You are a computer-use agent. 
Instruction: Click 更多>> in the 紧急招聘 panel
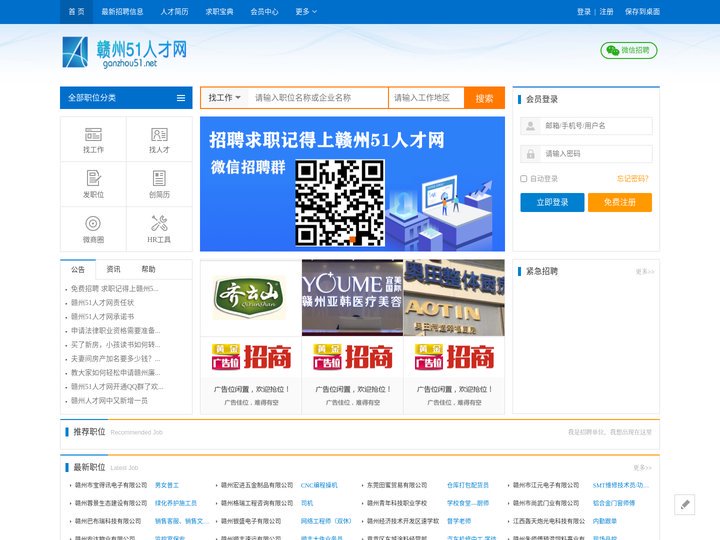(x=645, y=271)
